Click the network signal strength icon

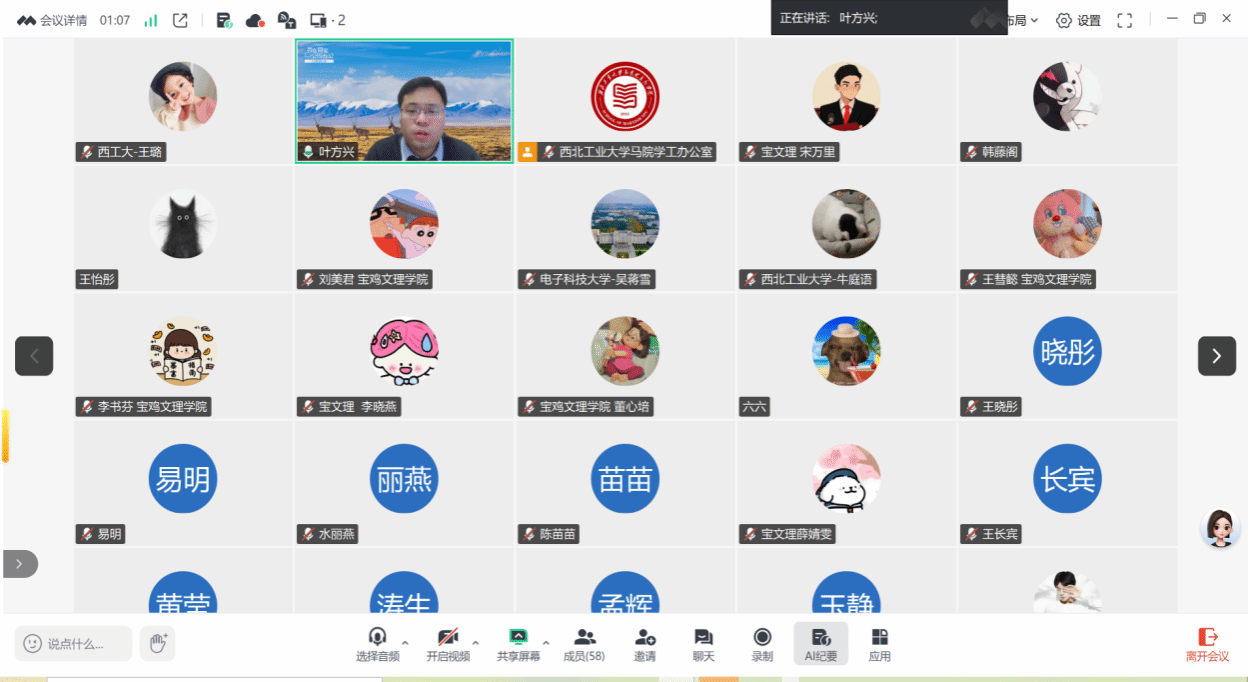tap(151, 20)
